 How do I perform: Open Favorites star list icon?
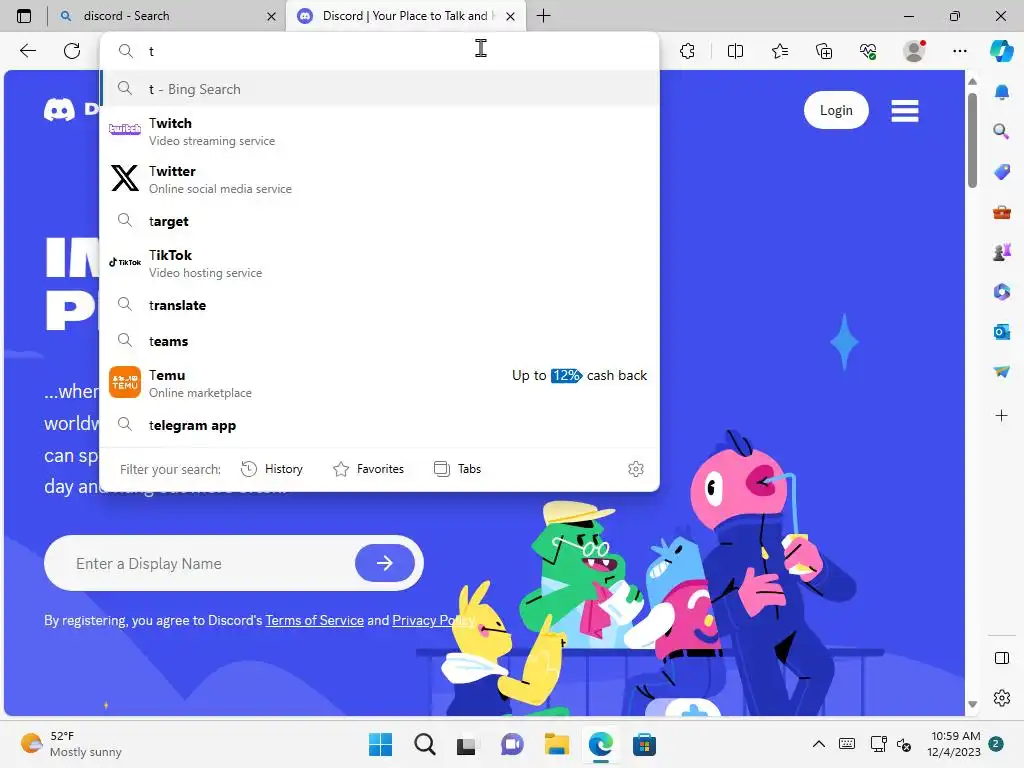click(x=780, y=51)
